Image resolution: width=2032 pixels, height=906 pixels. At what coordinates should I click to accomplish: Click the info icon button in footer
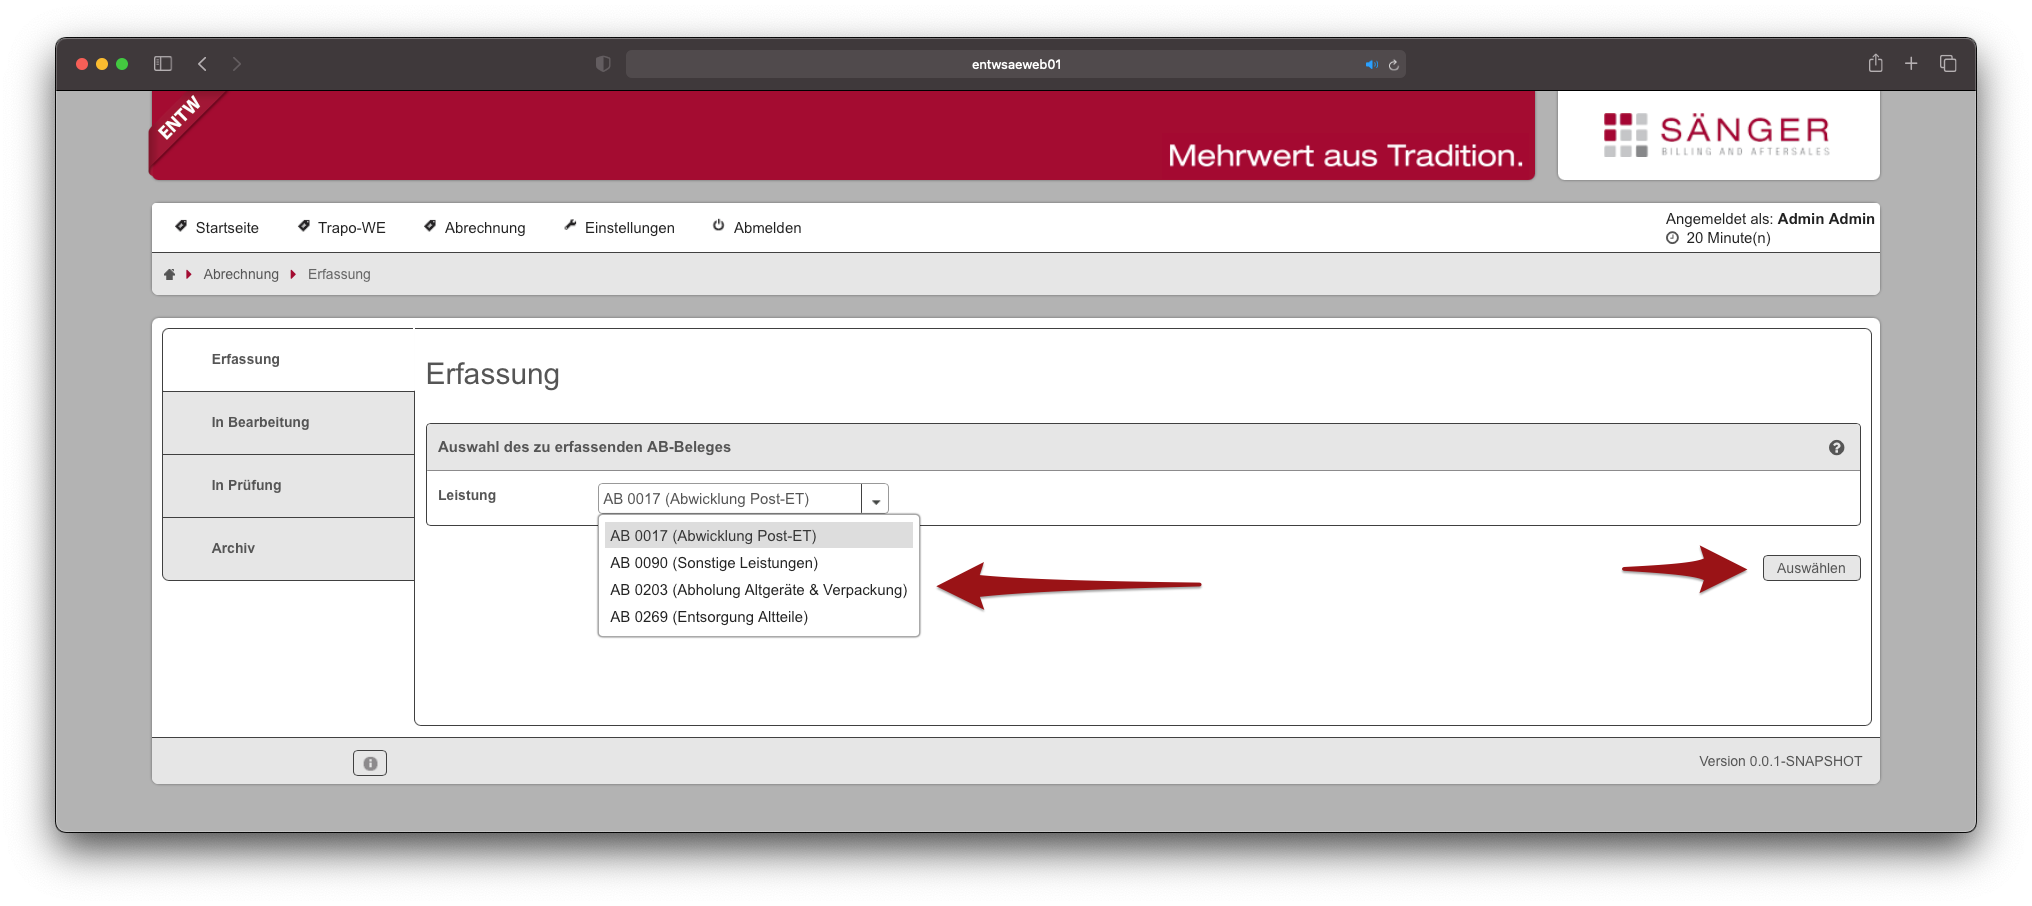370,763
